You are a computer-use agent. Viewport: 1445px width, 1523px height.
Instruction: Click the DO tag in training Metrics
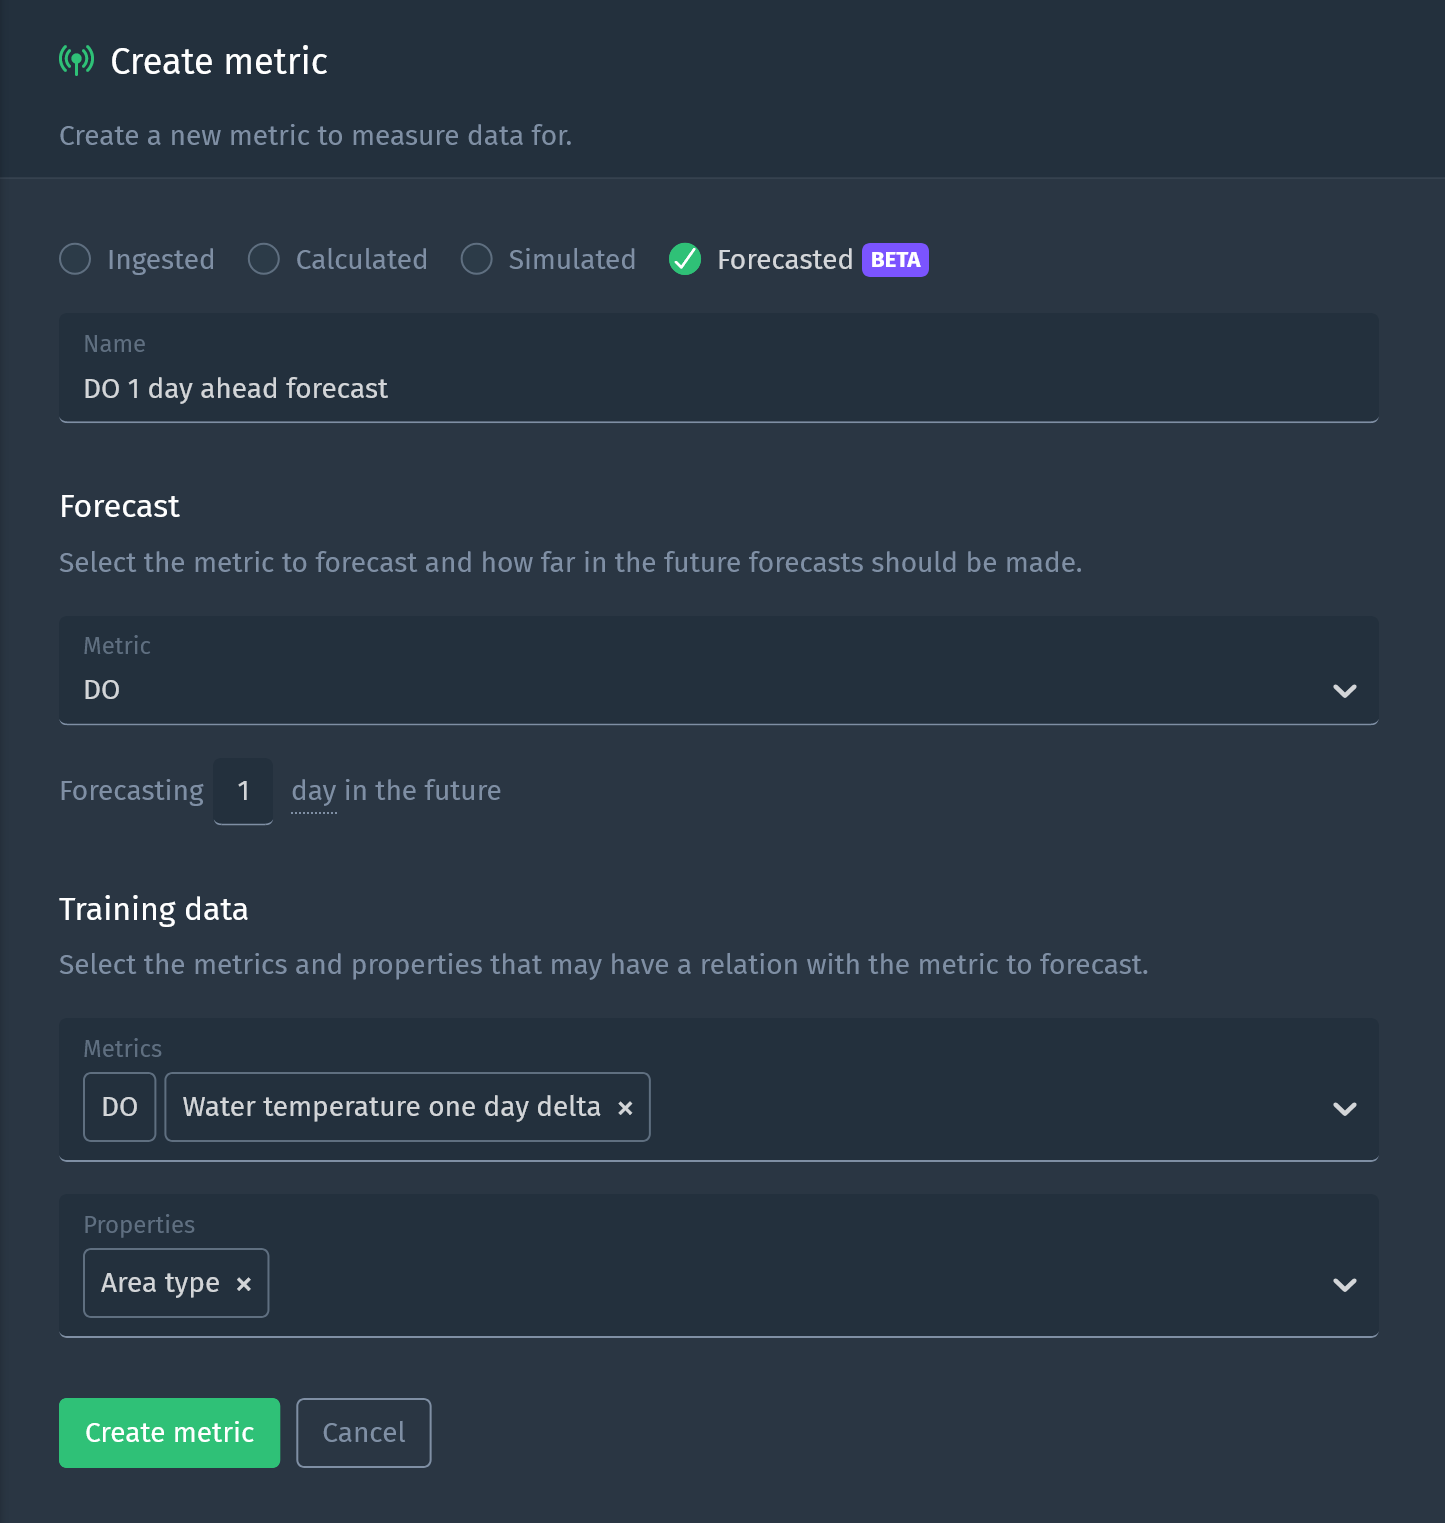[x=120, y=1107]
